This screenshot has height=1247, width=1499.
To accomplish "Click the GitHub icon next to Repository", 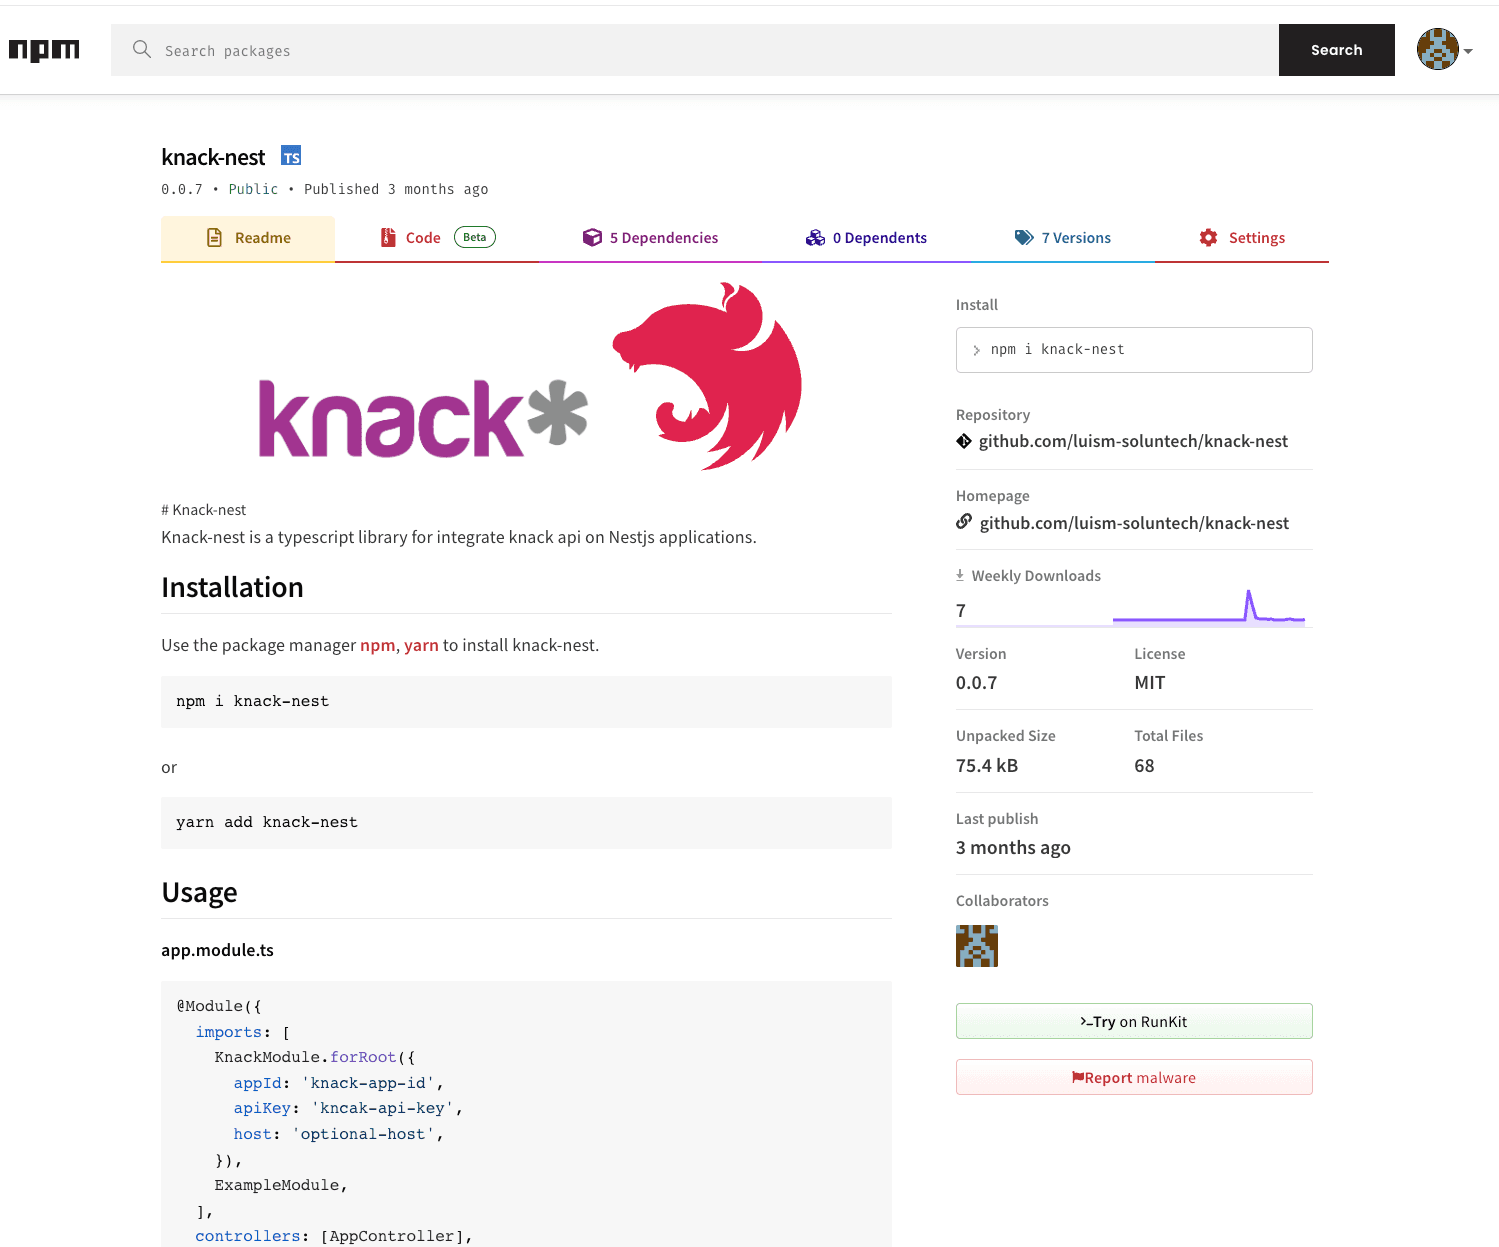I will 963,440.
